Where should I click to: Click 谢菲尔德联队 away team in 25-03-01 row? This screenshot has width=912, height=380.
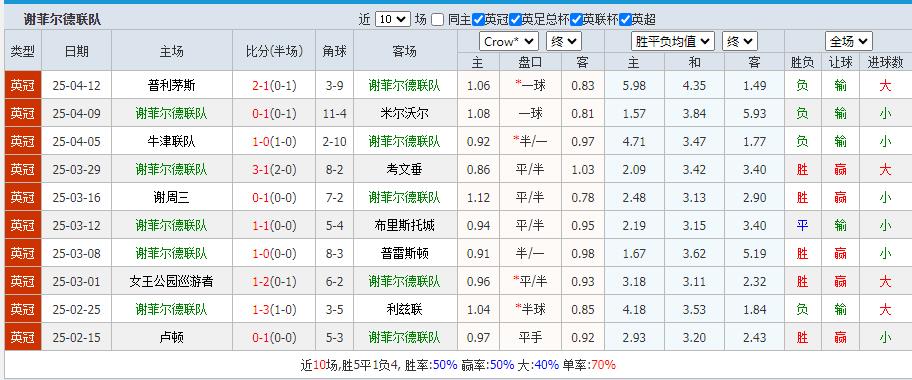click(x=404, y=281)
